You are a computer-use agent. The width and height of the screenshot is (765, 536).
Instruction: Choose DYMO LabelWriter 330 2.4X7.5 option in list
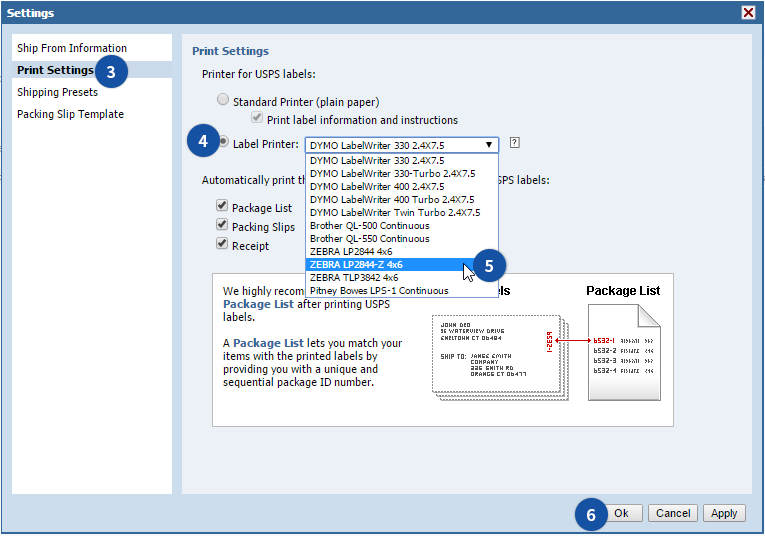click(x=402, y=160)
